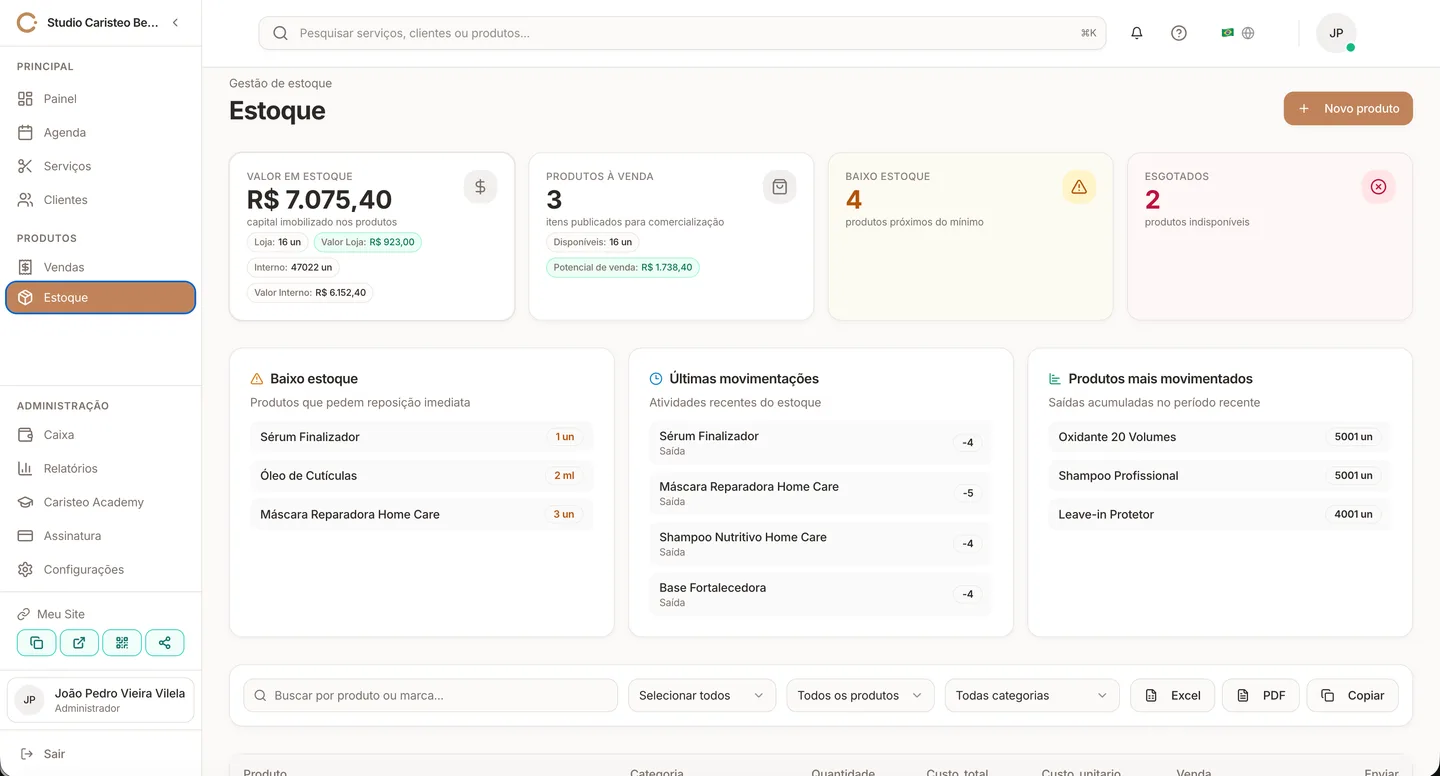Export the table to Excel

[x=1173, y=695]
